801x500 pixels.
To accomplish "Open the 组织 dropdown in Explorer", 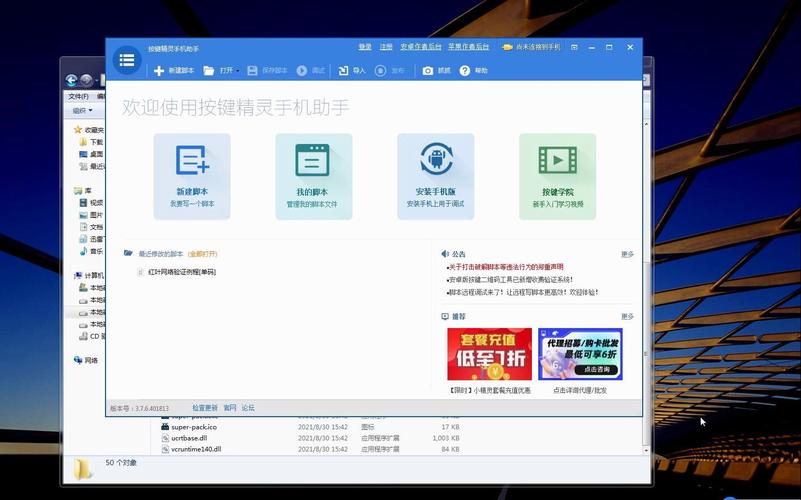I will [82, 111].
